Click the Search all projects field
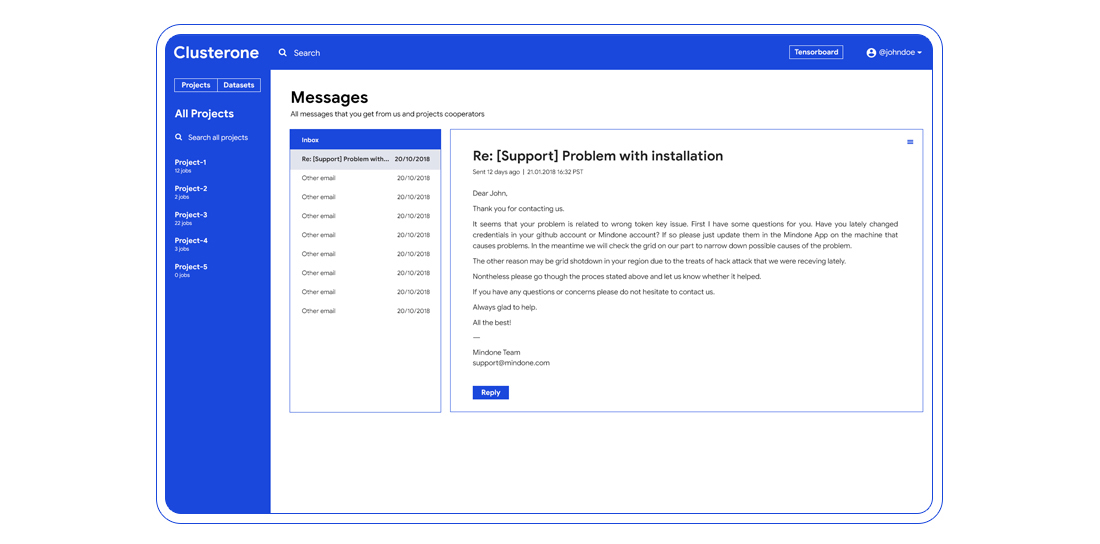 coord(217,138)
